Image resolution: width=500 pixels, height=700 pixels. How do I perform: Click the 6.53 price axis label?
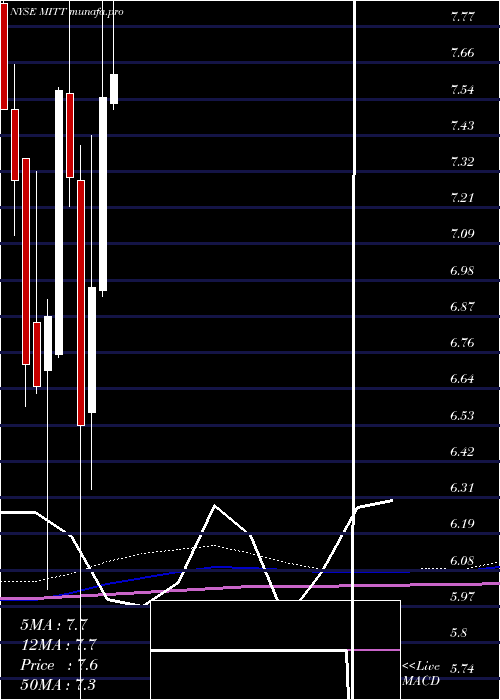coord(462,416)
